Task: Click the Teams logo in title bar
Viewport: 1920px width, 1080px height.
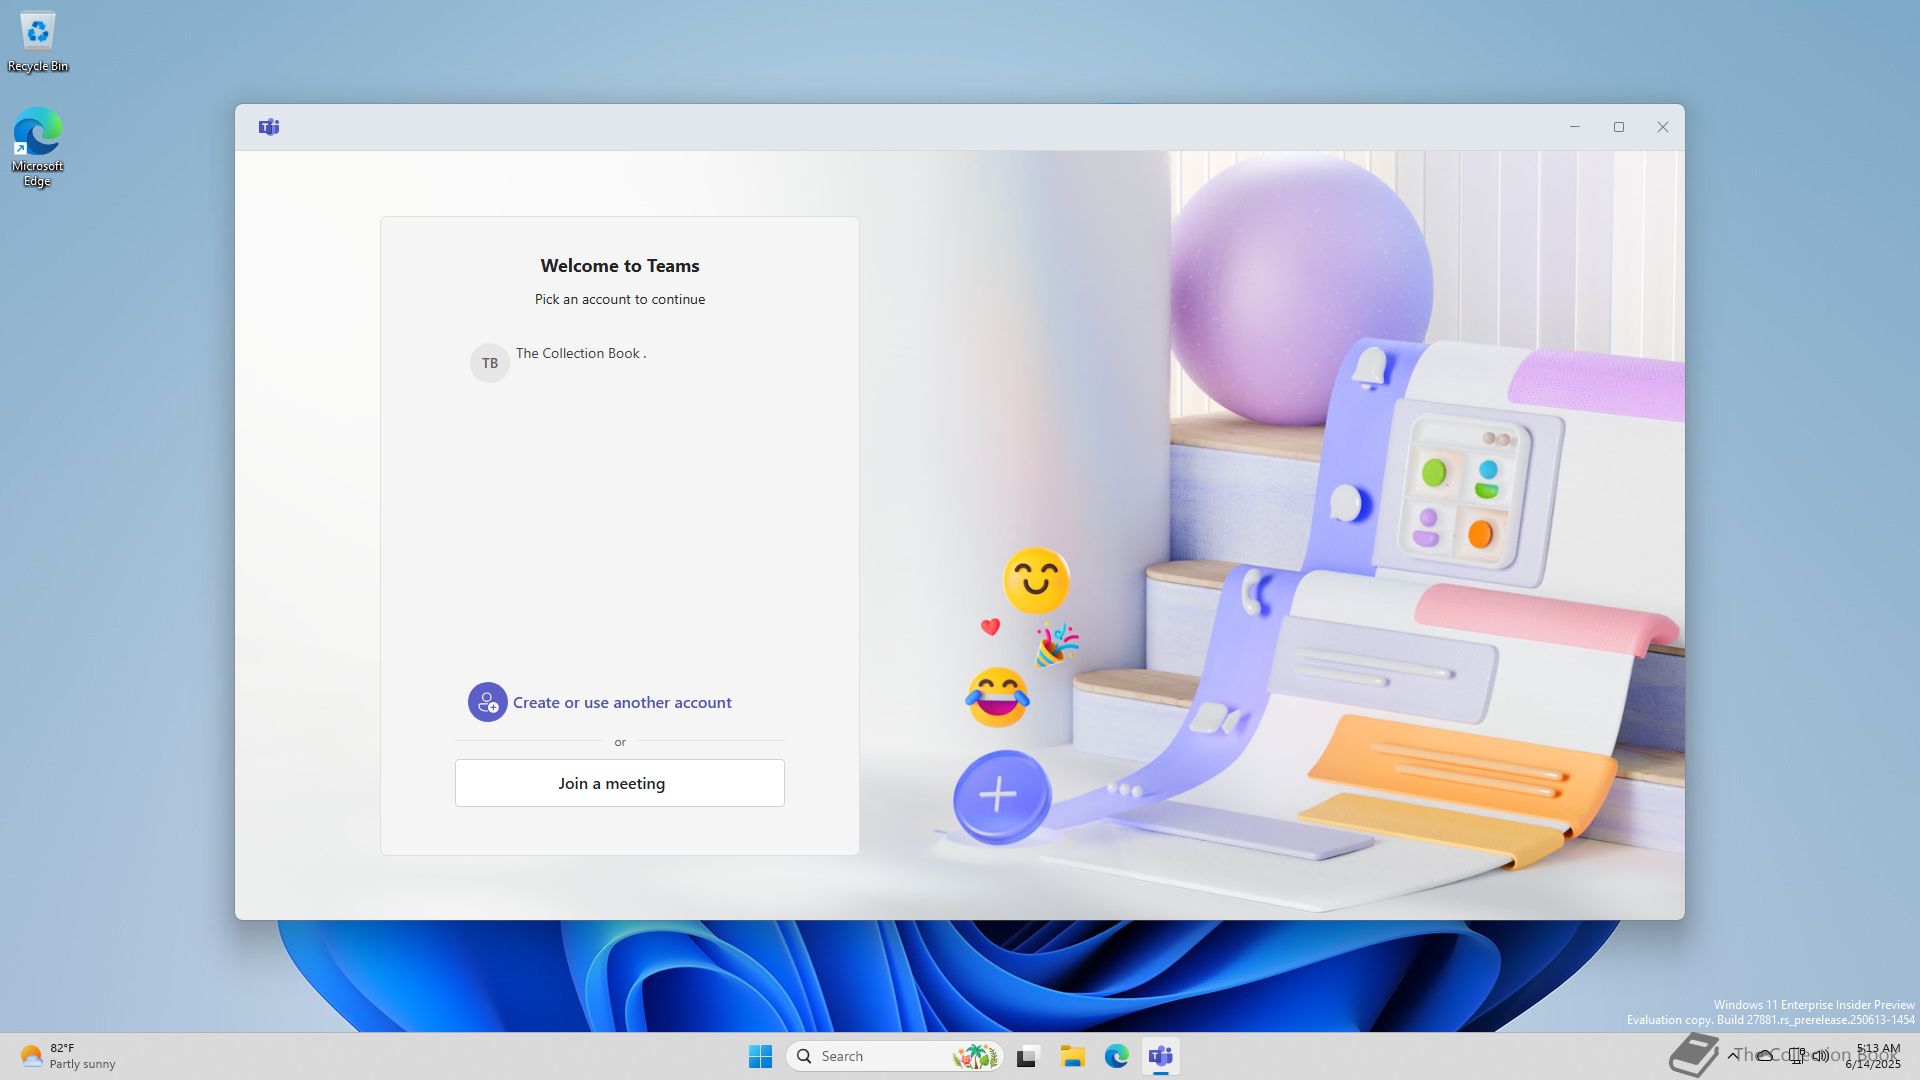Action: pyautogui.click(x=269, y=127)
